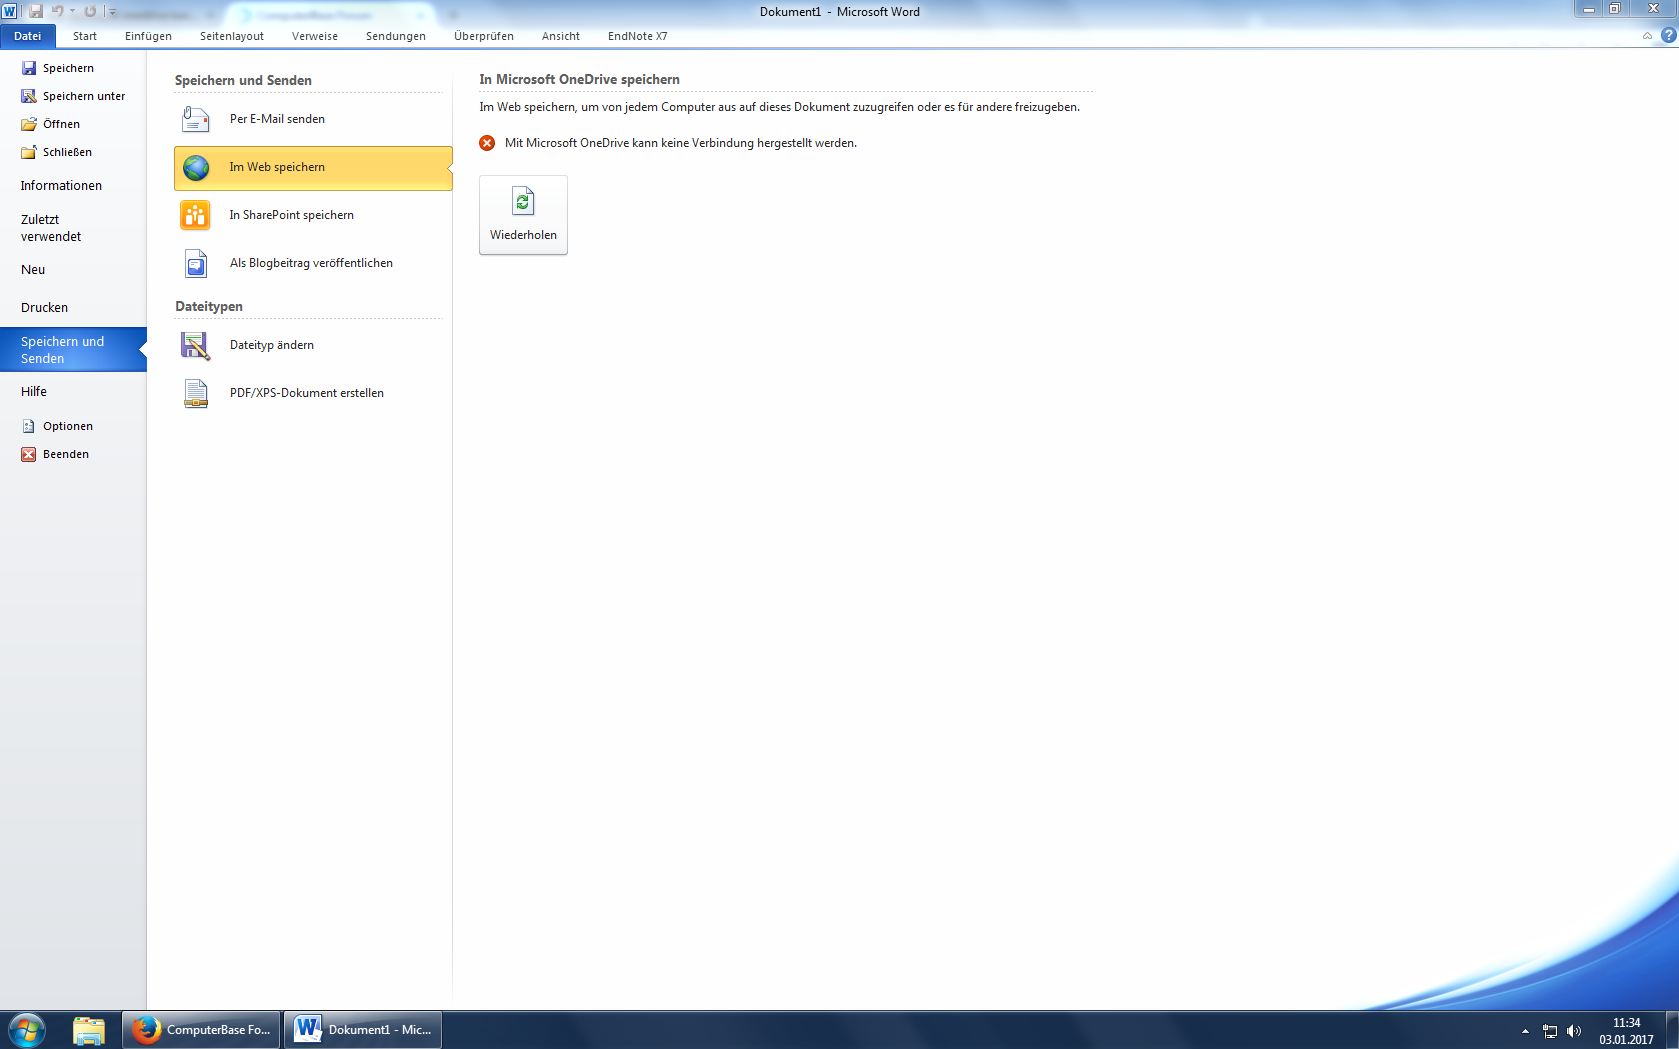Open Optionen from the backstage sidebar
The height and width of the screenshot is (1049, 1679).
[57, 426]
